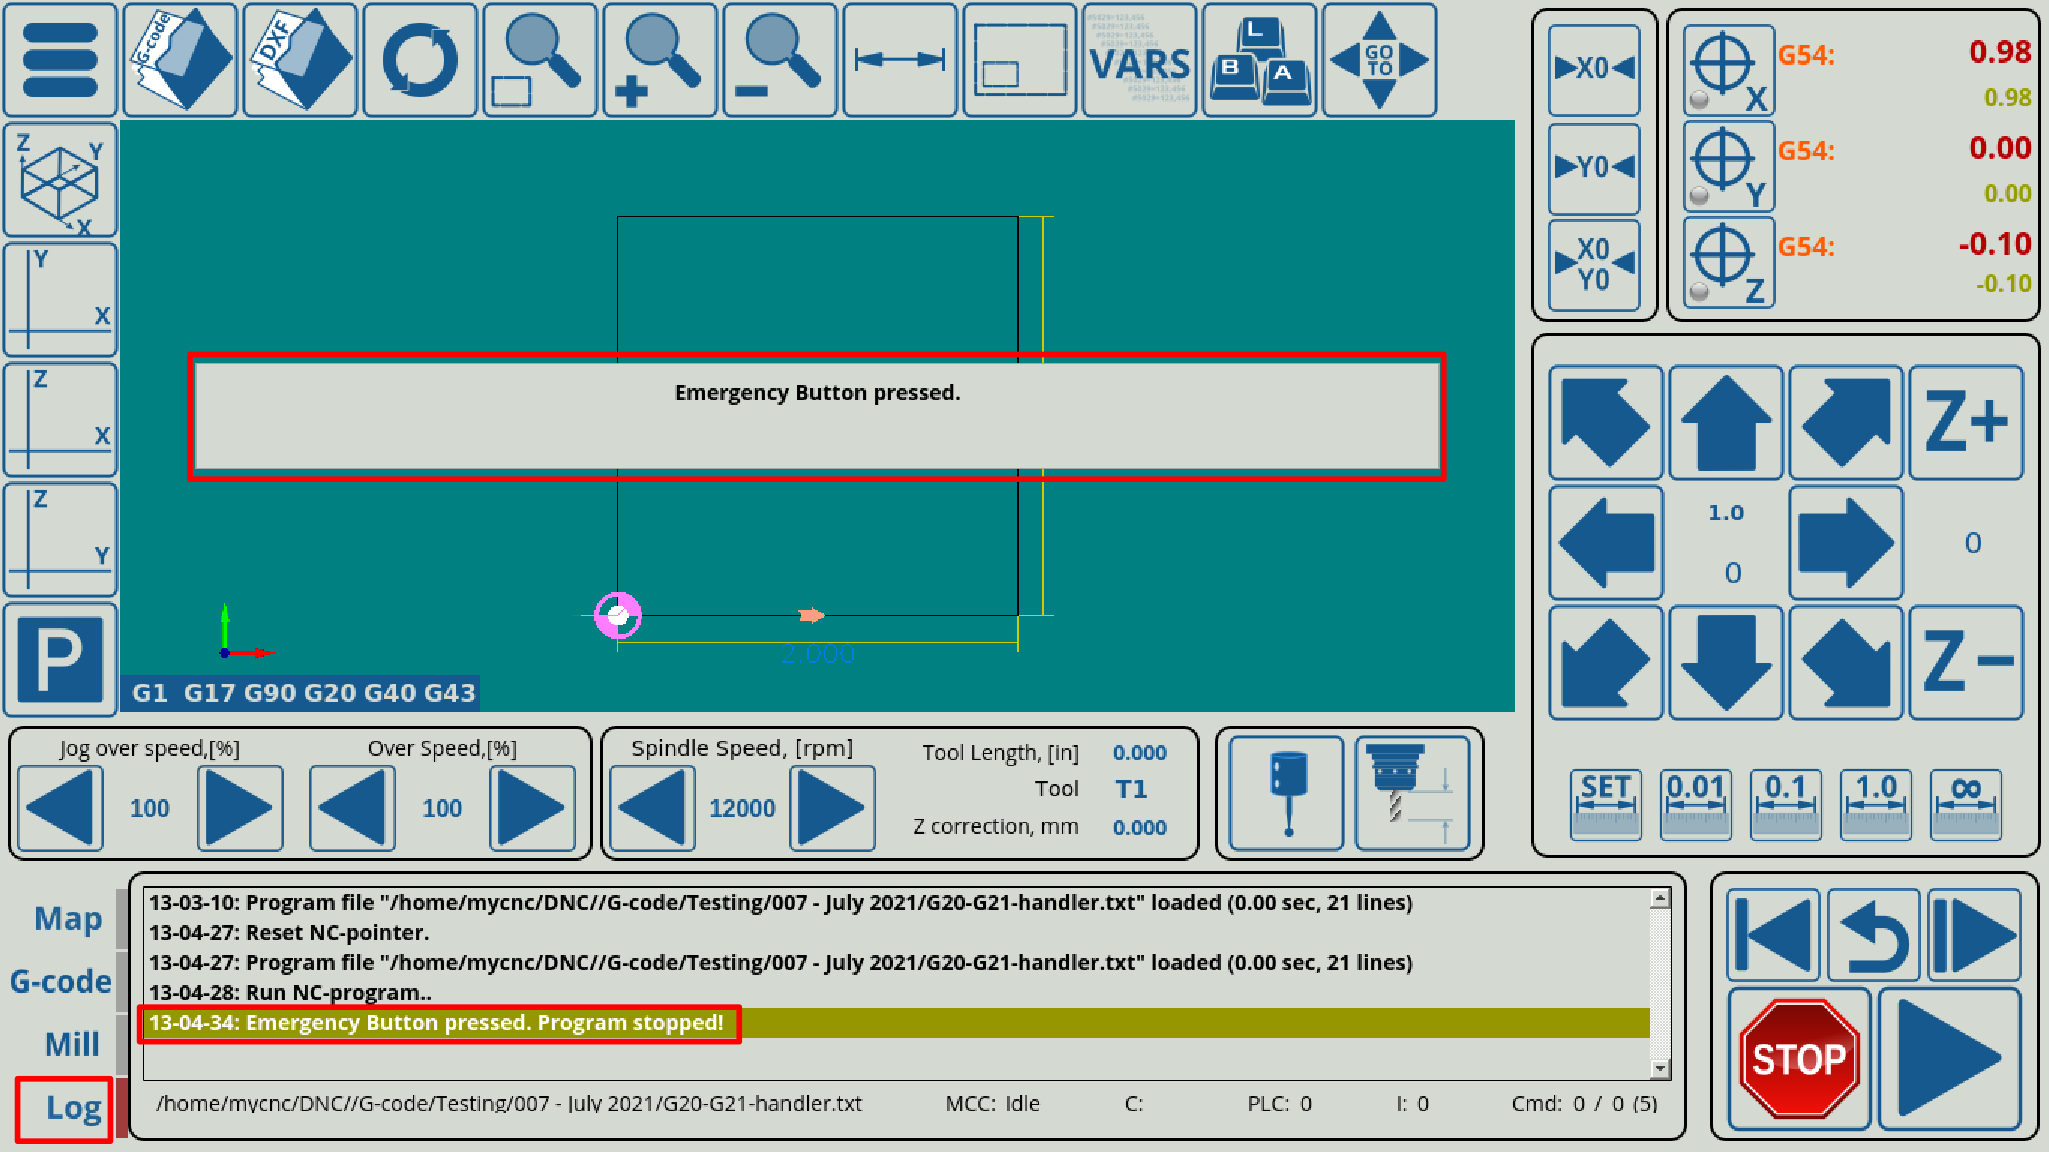The image size is (2049, 1152).
Task: Increase Over Speed percent right arrow
Action: (532, 808)
